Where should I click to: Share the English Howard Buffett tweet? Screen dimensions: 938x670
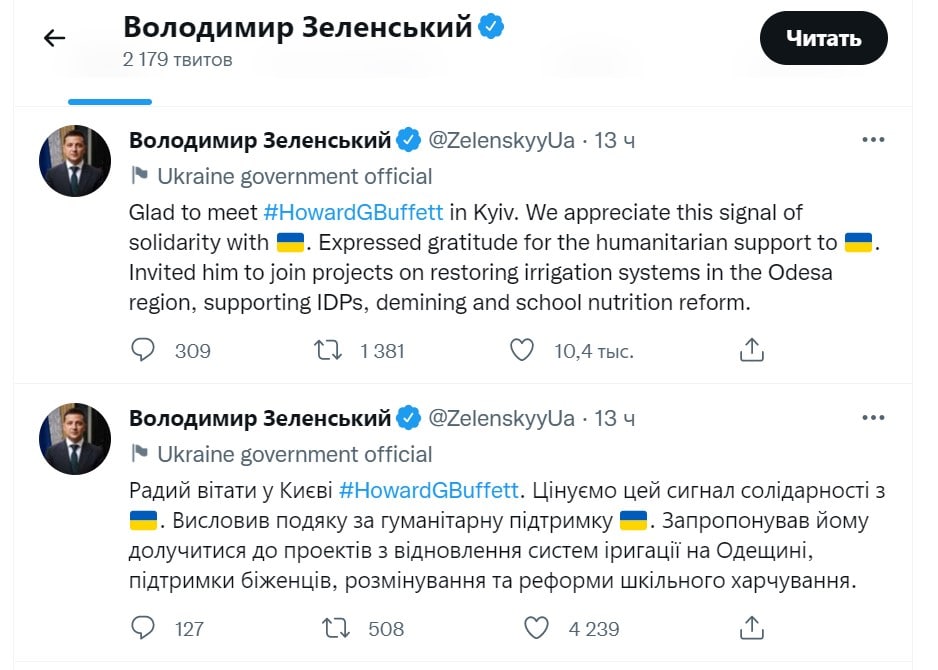click(x=751, y=350)
